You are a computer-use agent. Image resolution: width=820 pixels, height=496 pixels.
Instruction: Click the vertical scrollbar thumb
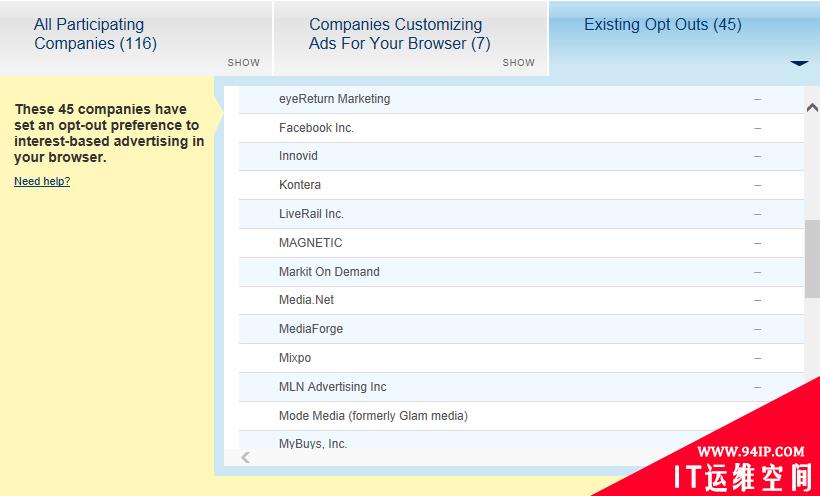coord(812,258)
